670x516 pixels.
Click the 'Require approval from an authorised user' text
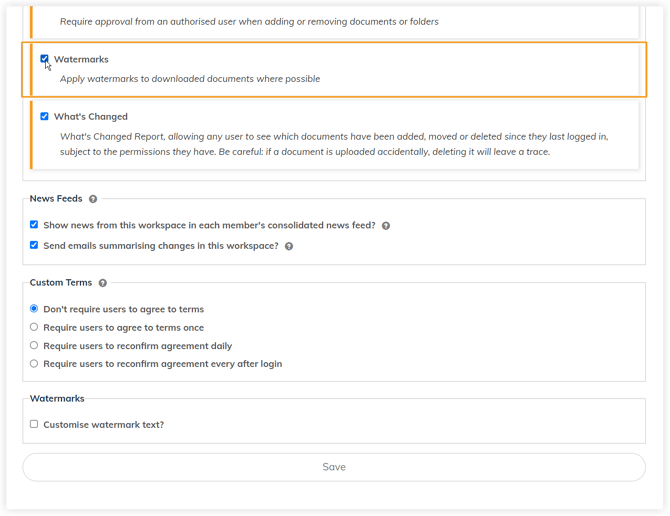click(249, 22)
